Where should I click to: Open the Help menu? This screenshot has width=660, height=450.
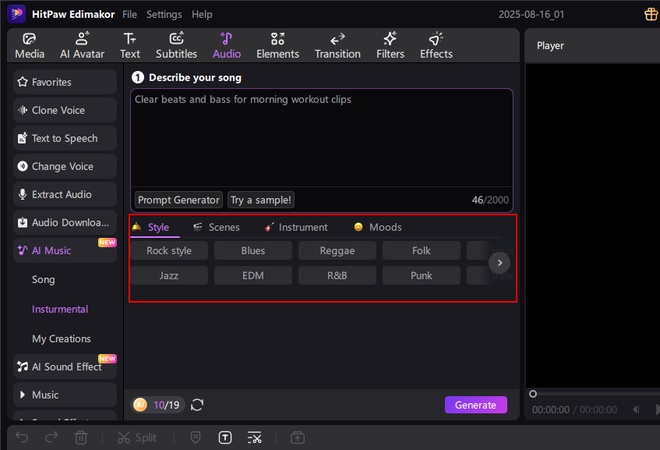coord(202,14)
